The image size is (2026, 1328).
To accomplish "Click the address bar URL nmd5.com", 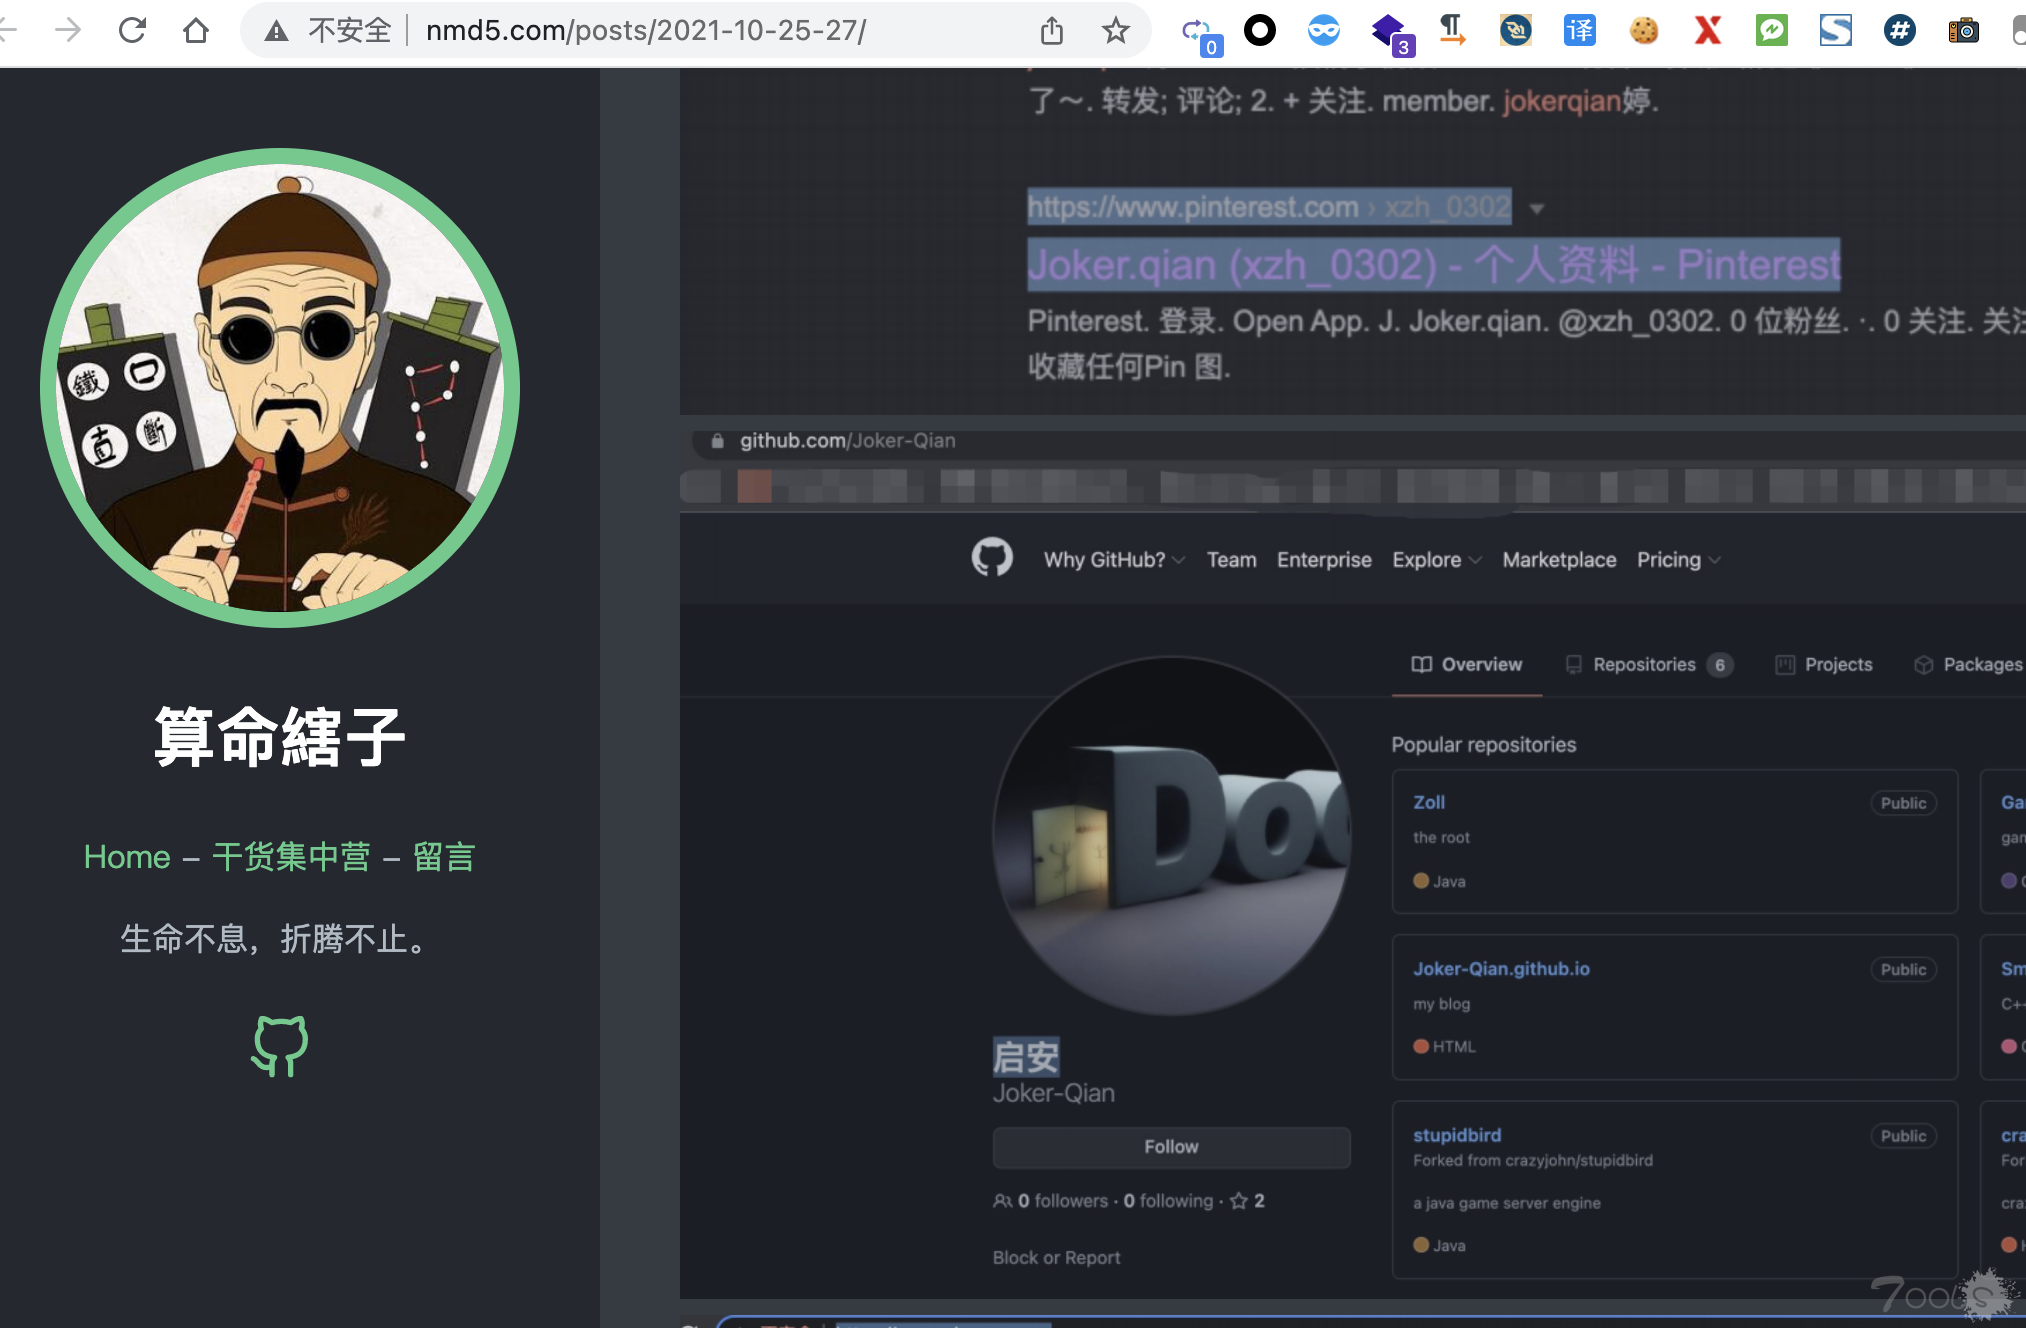I will 645,31.
